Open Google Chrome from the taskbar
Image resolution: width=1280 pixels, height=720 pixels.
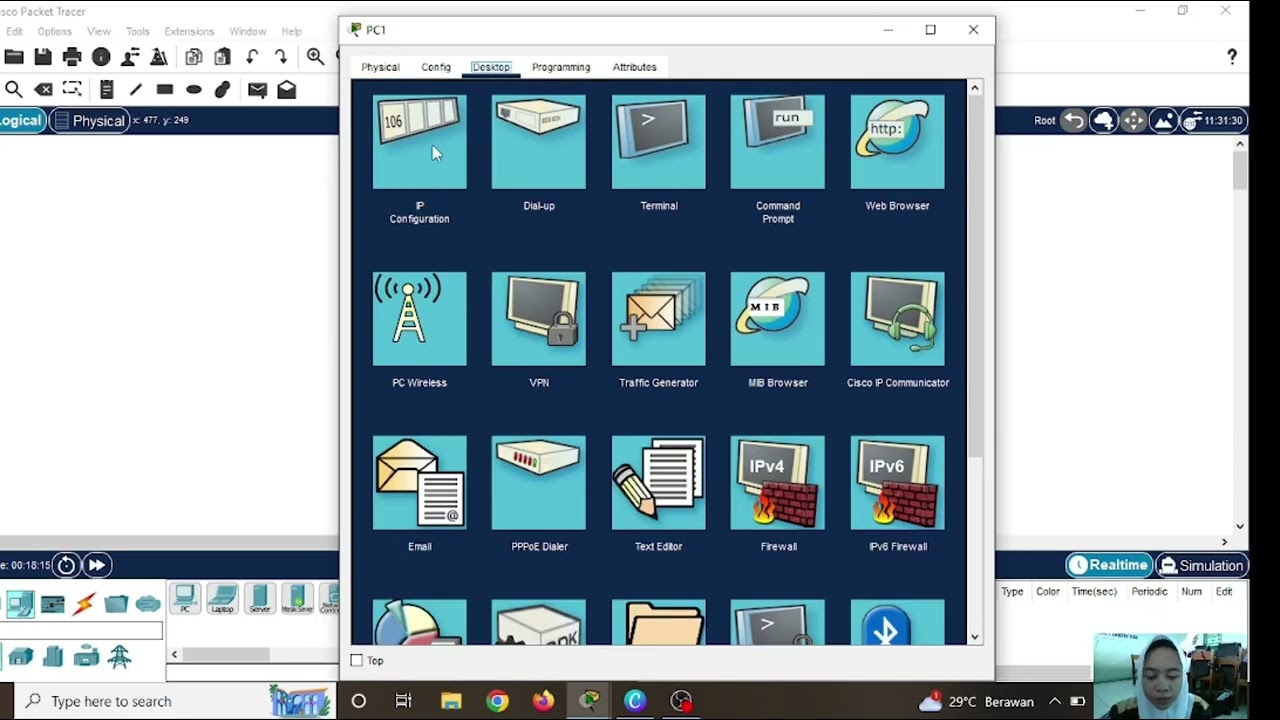point(497,701)
